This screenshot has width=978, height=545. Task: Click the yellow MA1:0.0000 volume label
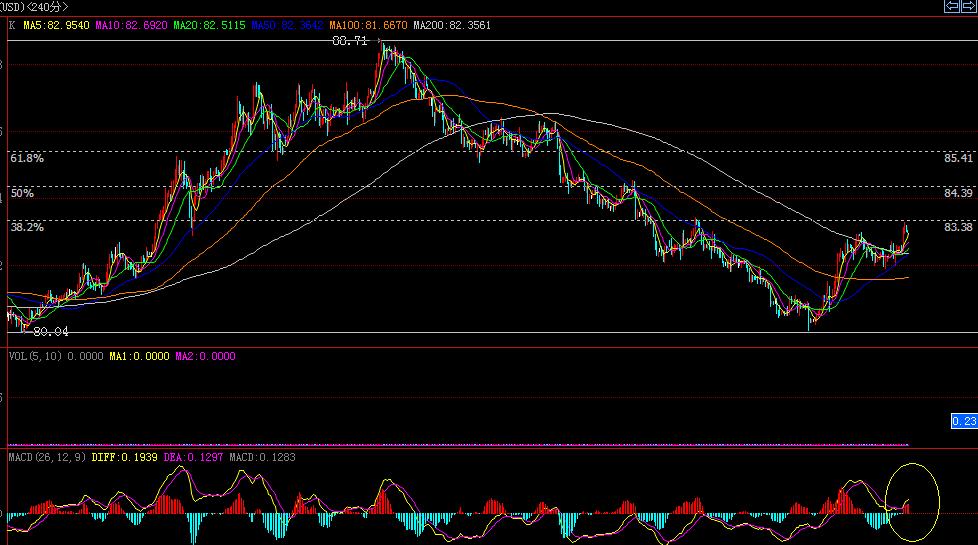(x=139, y=356)
